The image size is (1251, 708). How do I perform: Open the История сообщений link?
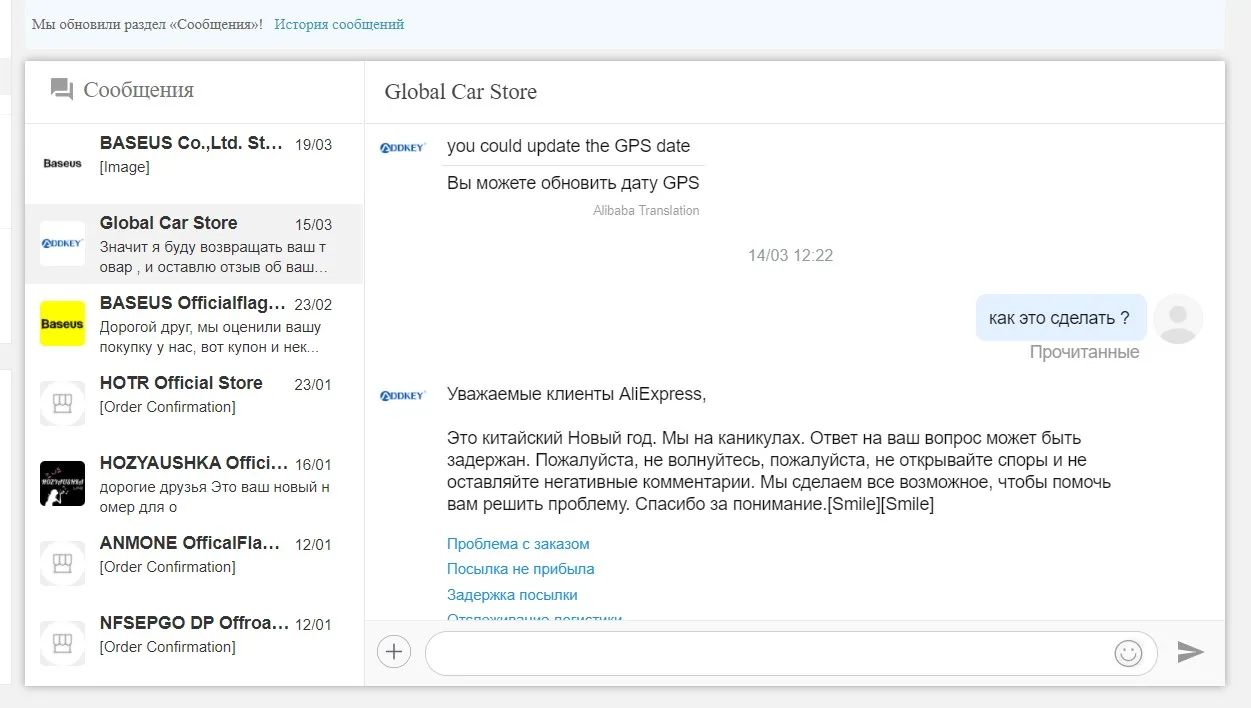[x=339, y=24]
